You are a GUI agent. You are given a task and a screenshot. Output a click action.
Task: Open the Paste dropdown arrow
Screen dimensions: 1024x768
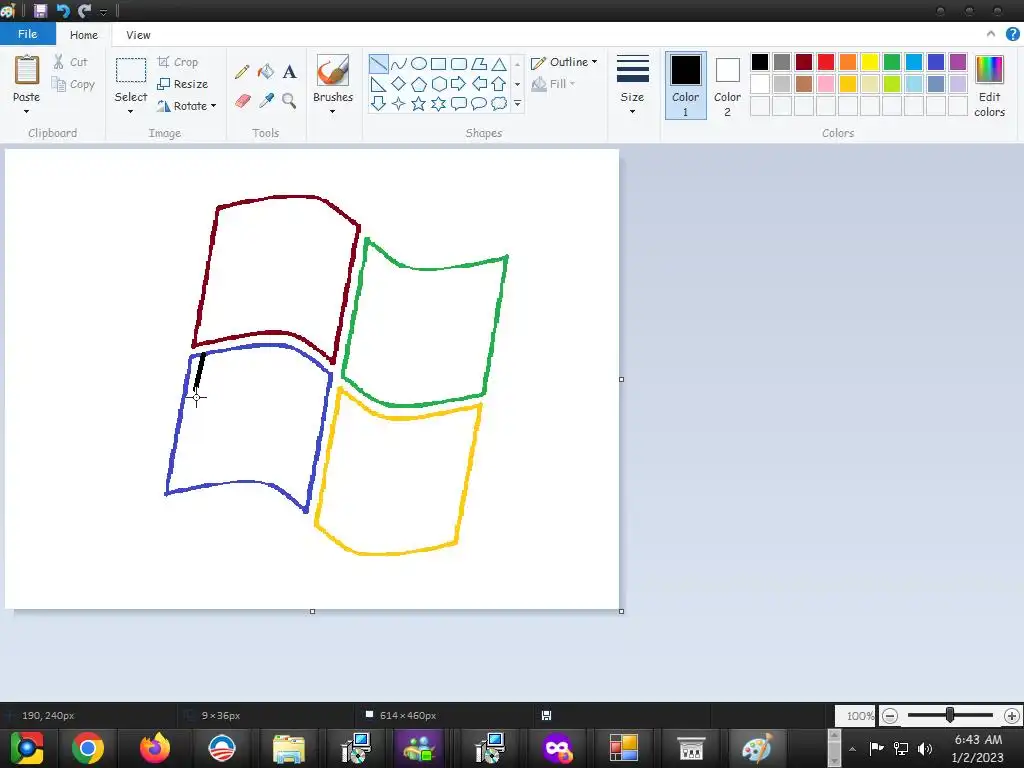click(x=26, y=112)
